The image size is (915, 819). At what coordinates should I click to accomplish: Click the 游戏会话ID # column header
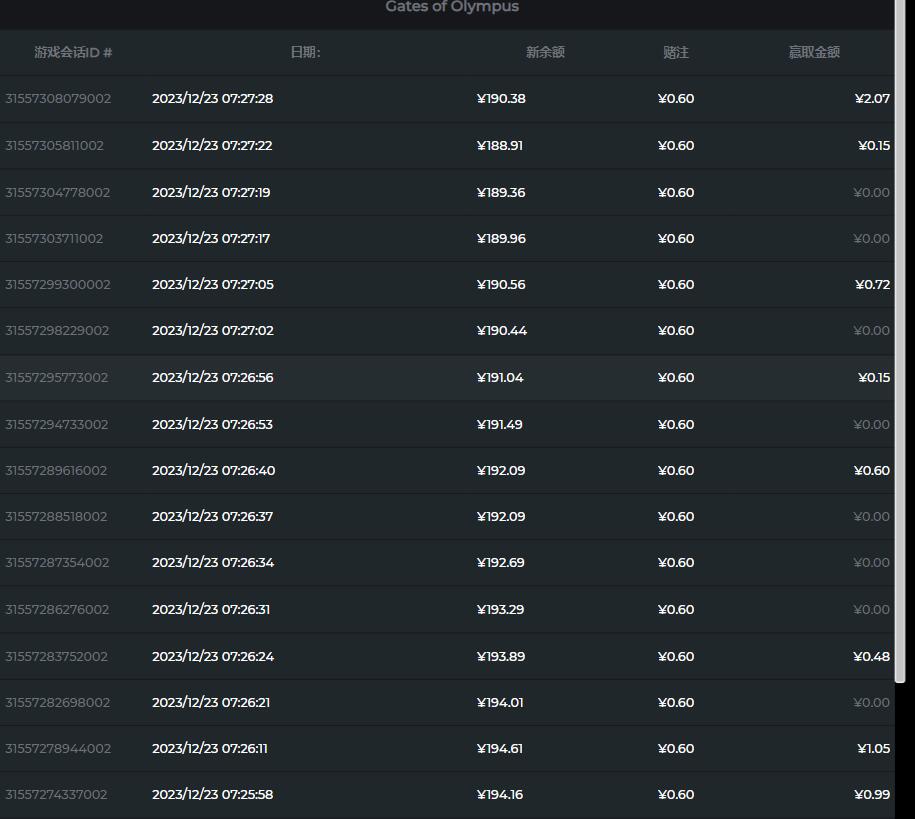pos(73,53)
